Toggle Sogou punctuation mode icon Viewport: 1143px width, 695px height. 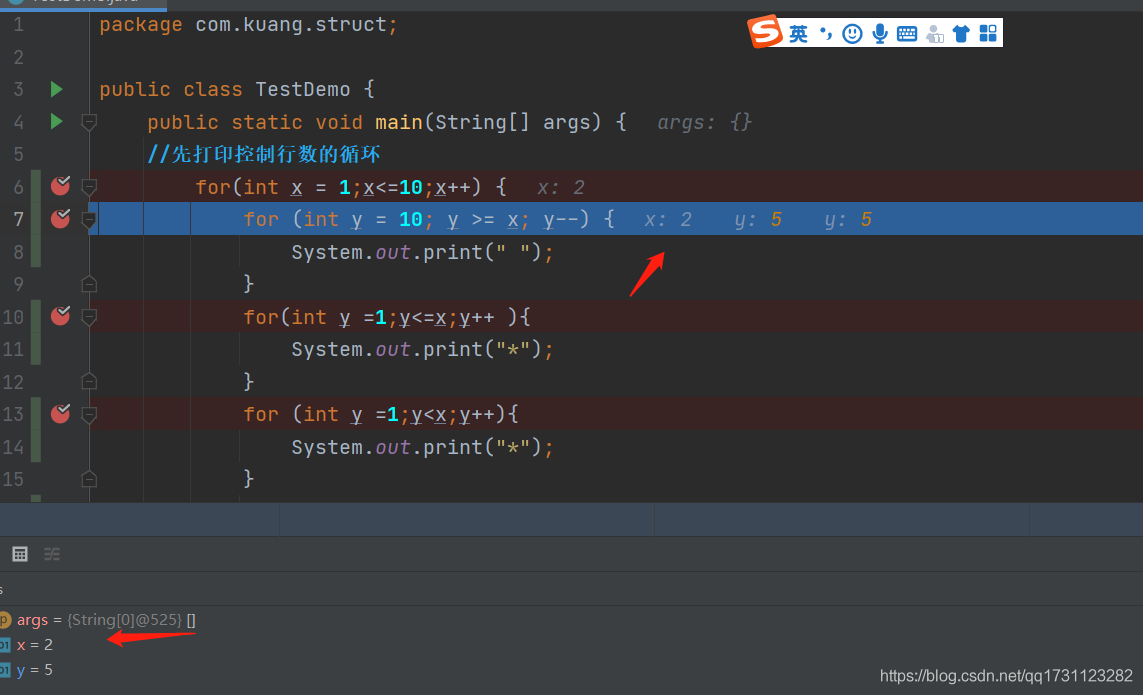tap(826, 34)
